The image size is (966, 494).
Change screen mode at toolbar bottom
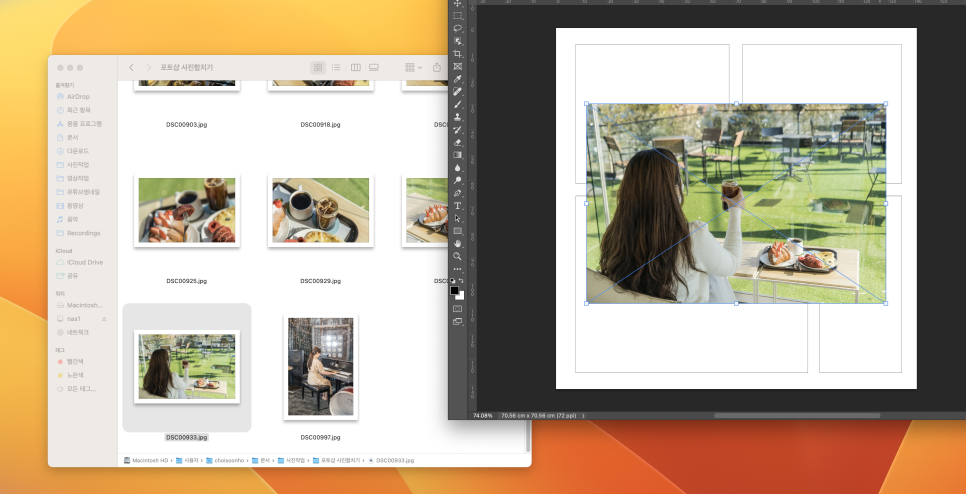458,322
